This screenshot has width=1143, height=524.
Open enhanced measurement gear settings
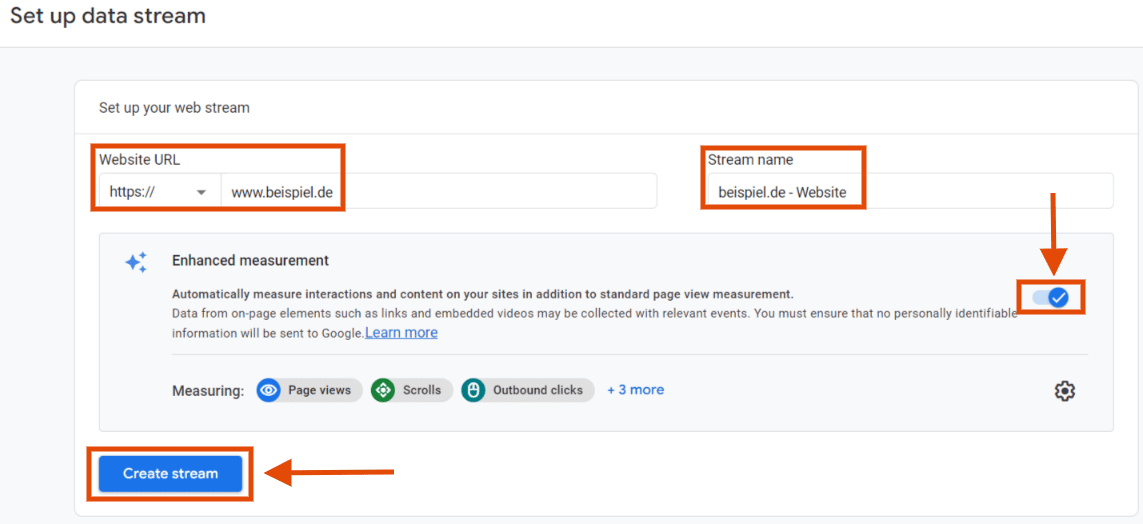click(1065, 391)
